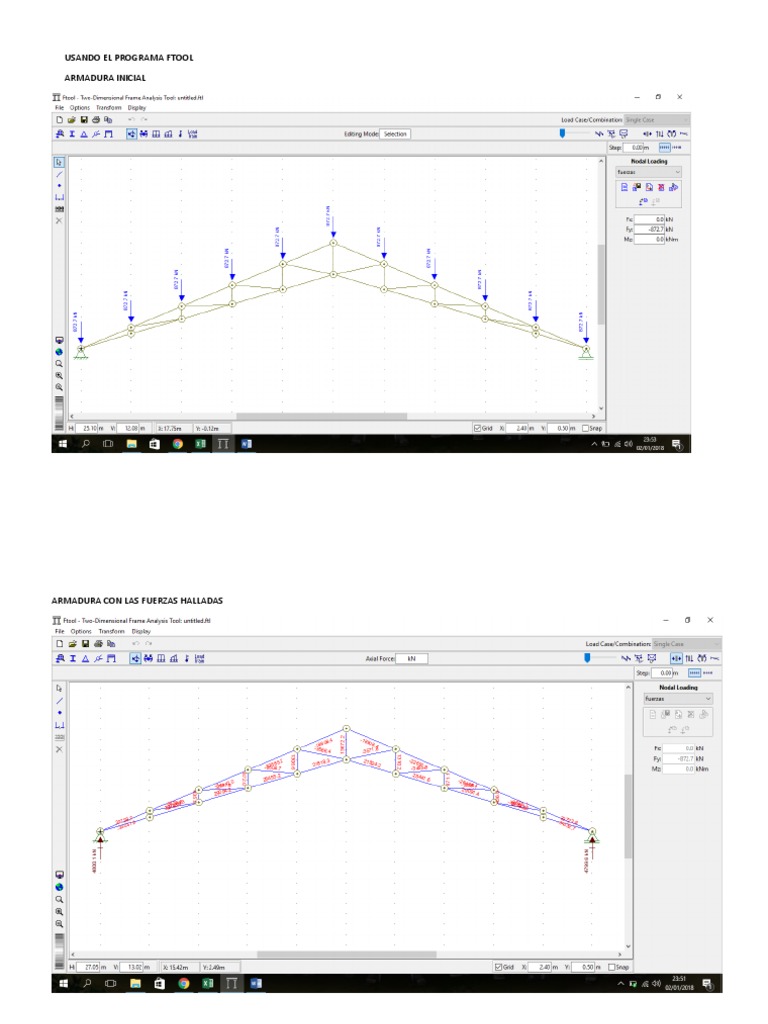
Task: Click Chrome icon in Armadura Inicial taskbar
Action: pos(178,444)
